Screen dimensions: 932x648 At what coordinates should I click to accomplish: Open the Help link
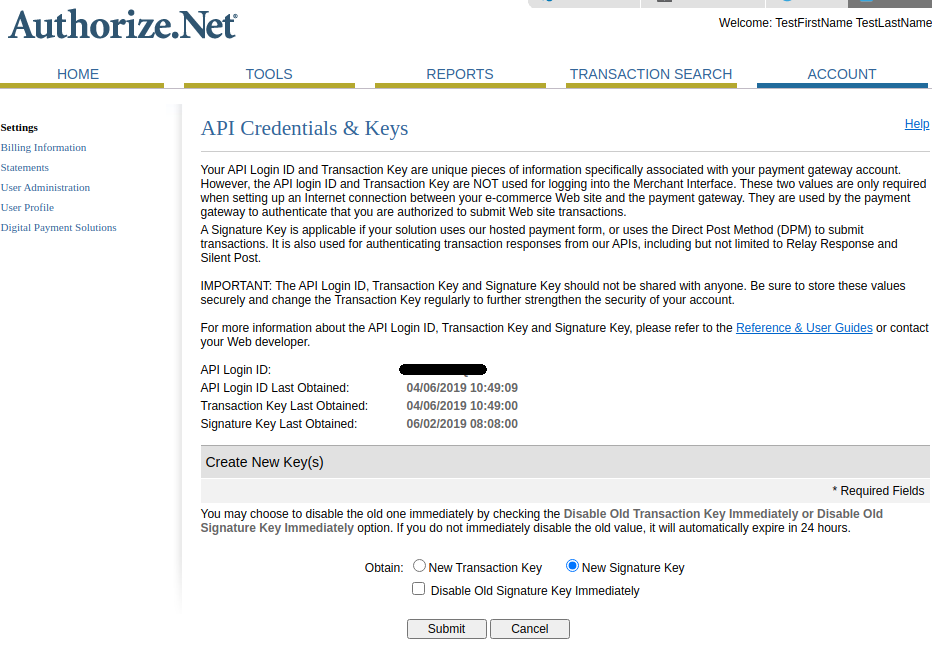click(917, 124)
